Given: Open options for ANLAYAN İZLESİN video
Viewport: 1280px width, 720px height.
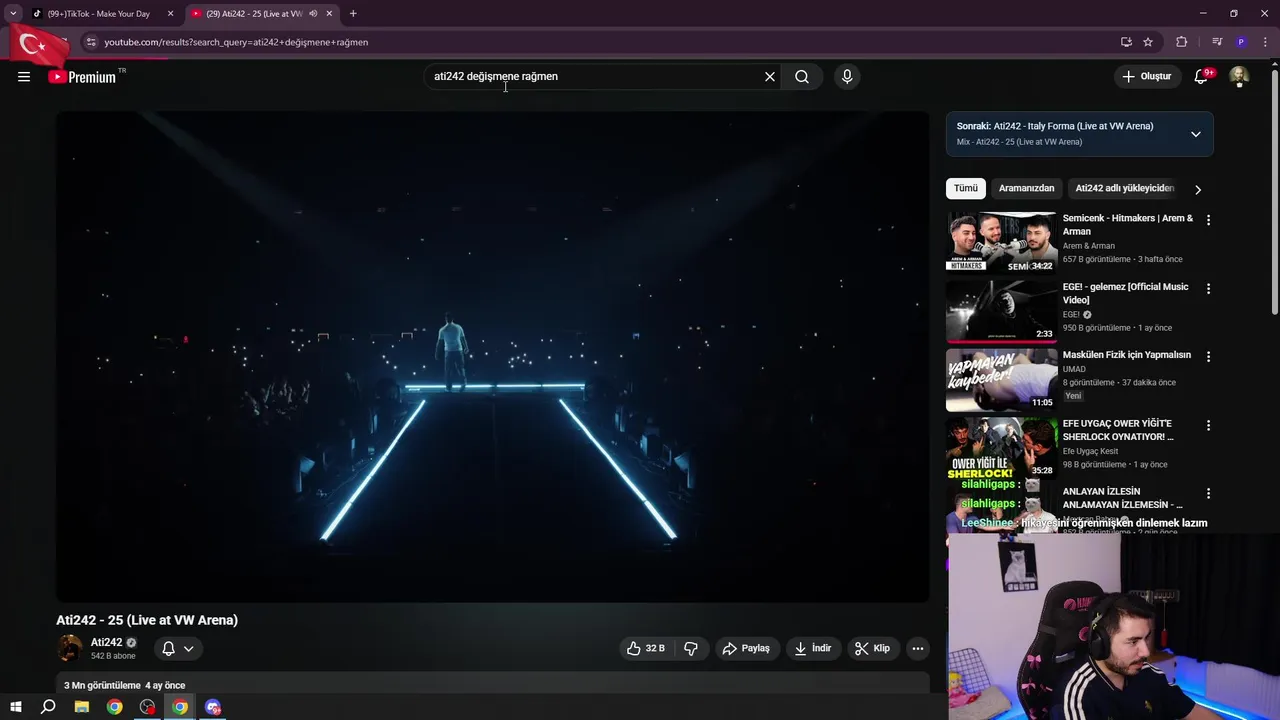Looking at the screenshot, I should coord(1208,493).
